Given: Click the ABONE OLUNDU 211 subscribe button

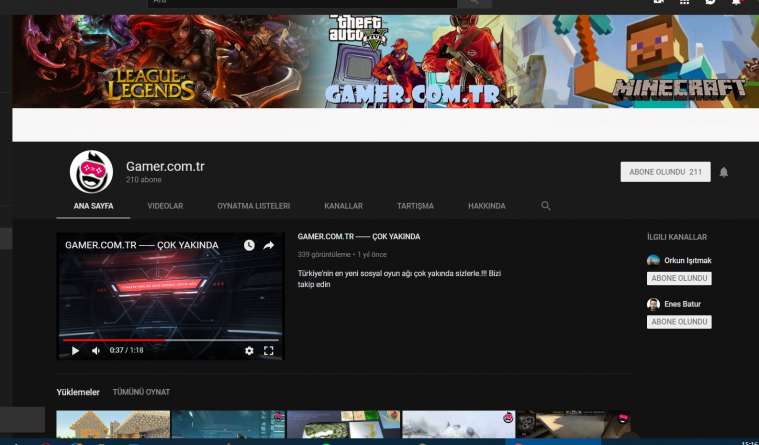Looking at the screenshot, I should 666,172.
